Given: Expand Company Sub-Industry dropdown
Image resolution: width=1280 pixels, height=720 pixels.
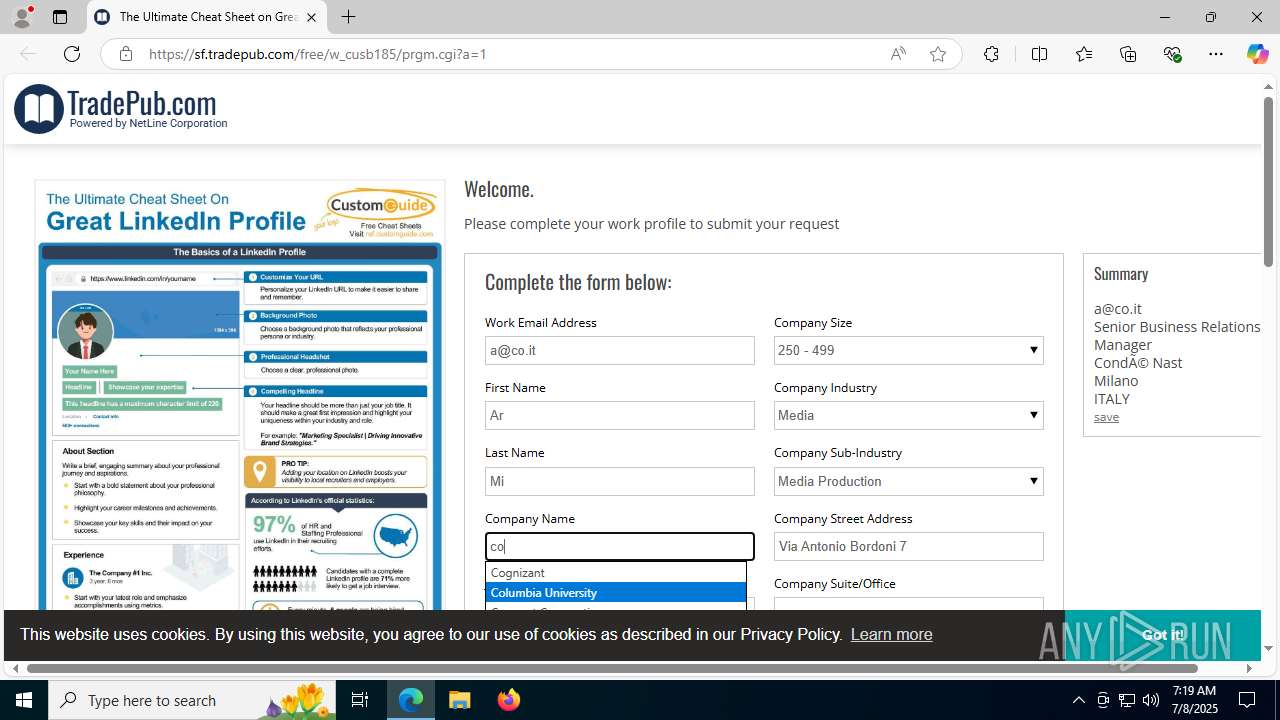Looking at the screenshot, I should click(908, 481).
